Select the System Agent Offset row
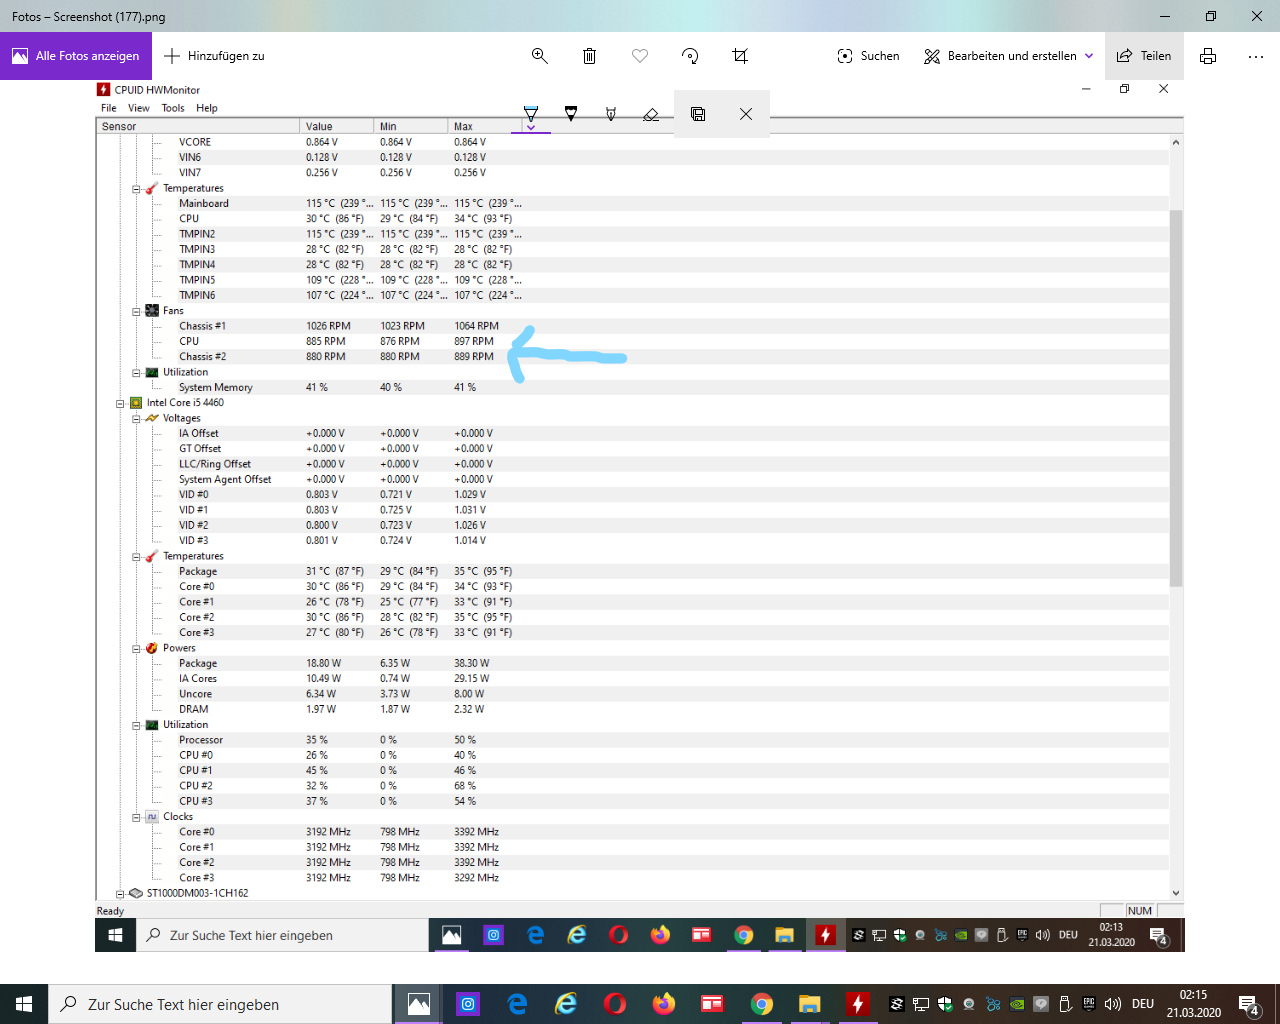Screen dimensions: 1280x1024 pos(633,479)
